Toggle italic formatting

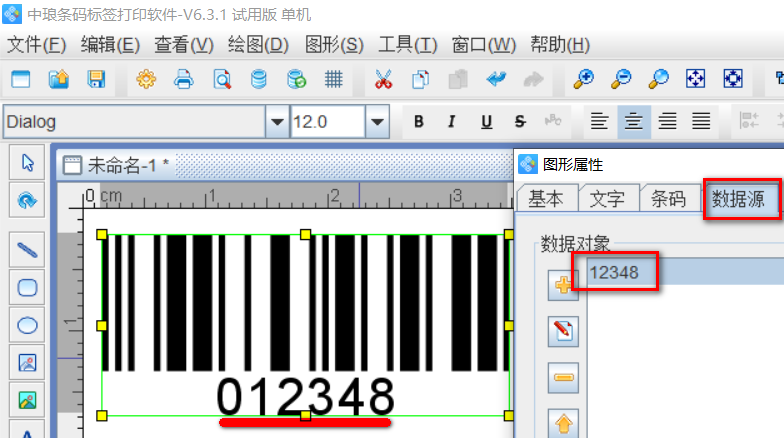click(452, 122)
